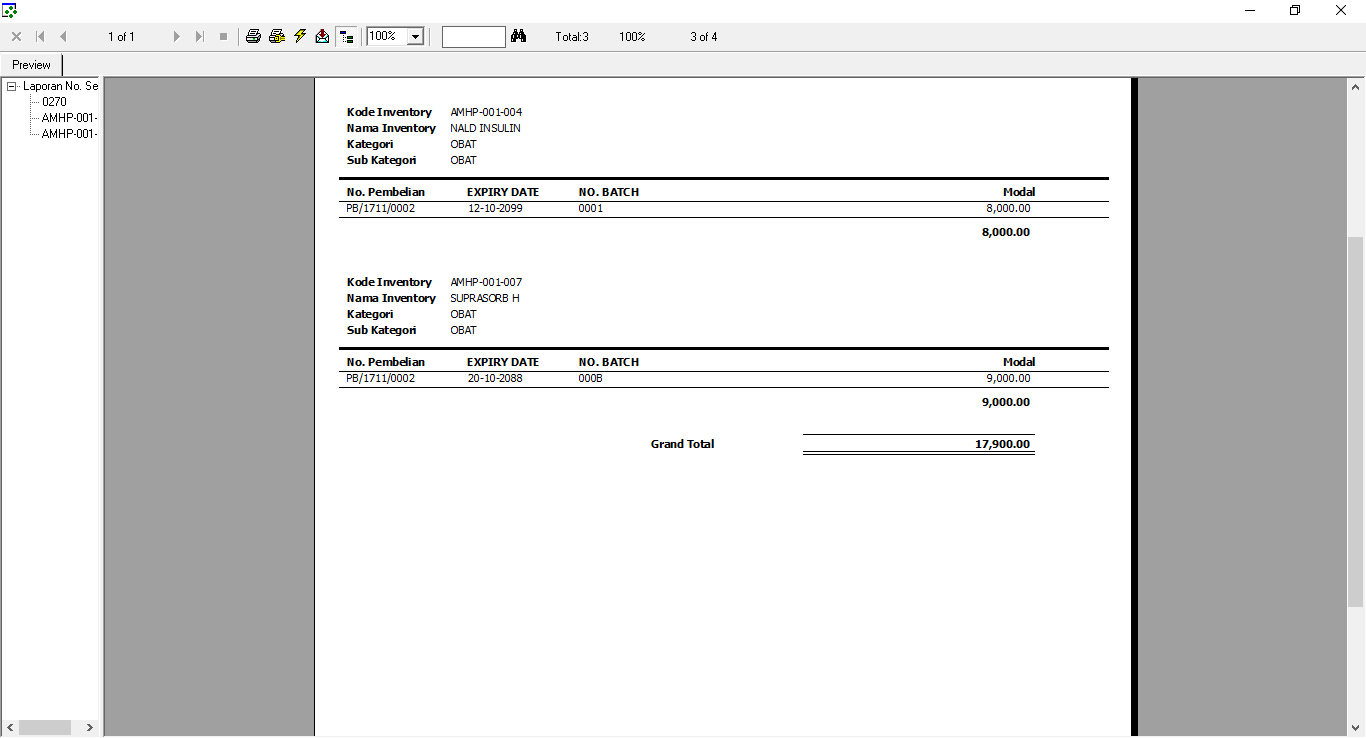Go to the first page

(41, 37)
